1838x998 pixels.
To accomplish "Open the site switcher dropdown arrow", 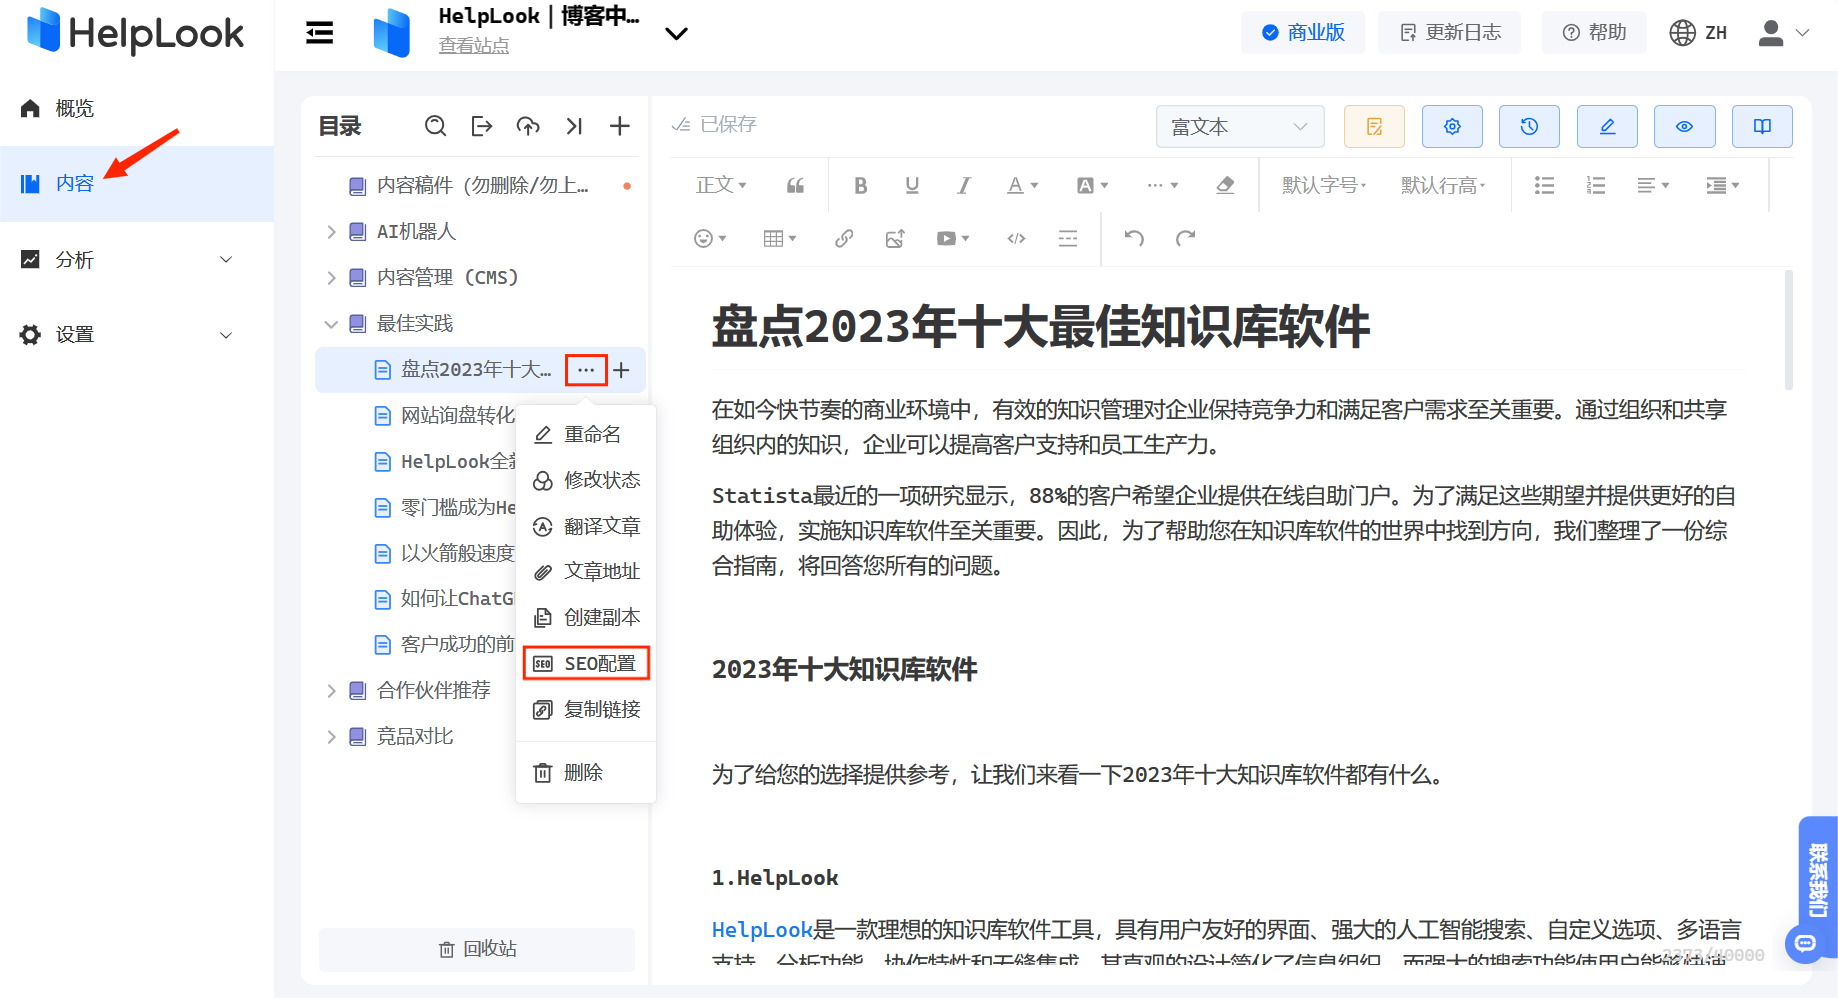I will tap(677, 34).
